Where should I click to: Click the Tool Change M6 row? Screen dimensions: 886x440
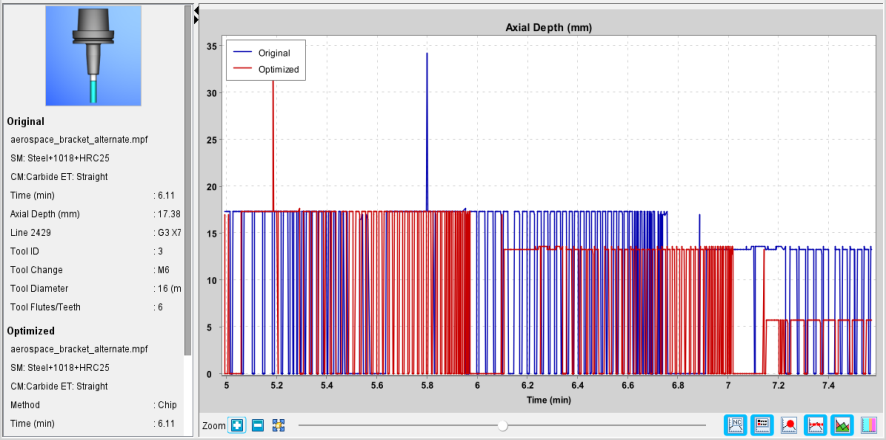[x=95, y=270]
